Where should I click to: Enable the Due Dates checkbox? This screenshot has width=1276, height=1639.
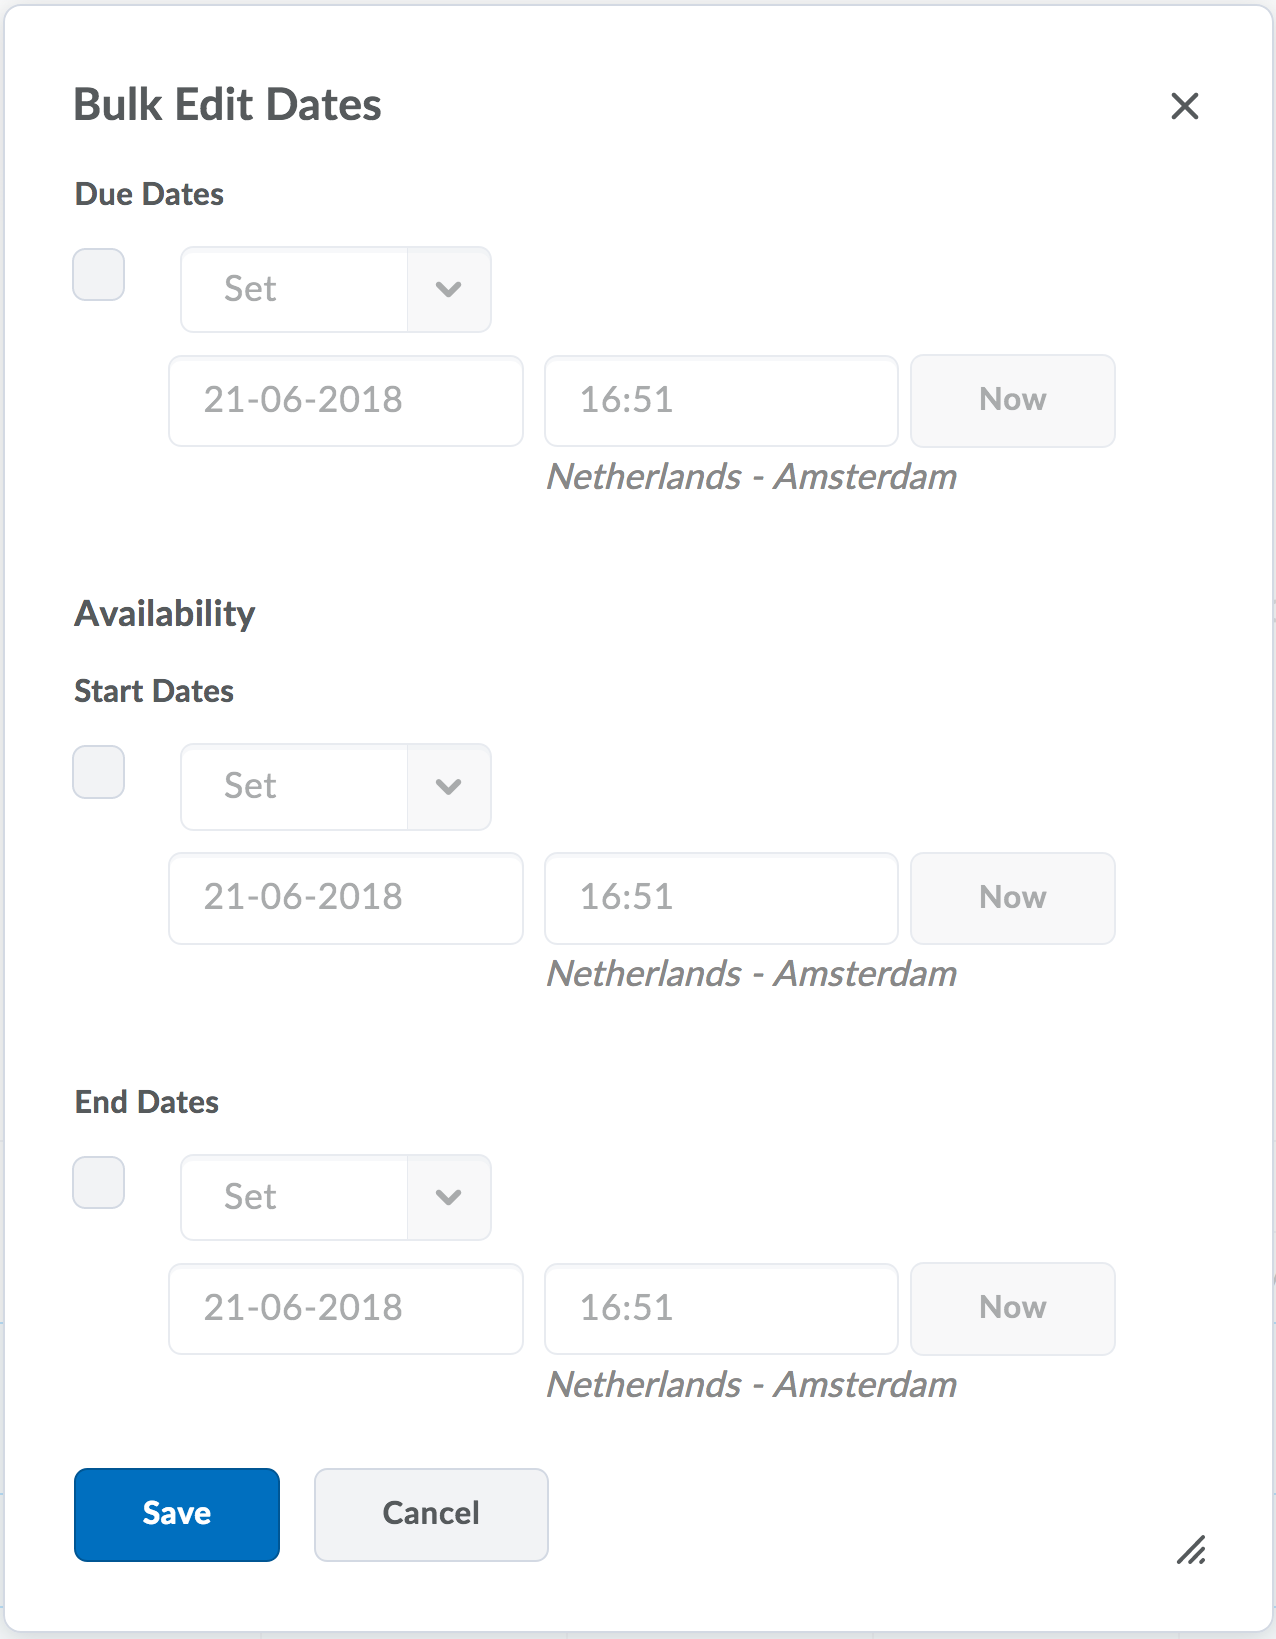click(x=99, y=275)
